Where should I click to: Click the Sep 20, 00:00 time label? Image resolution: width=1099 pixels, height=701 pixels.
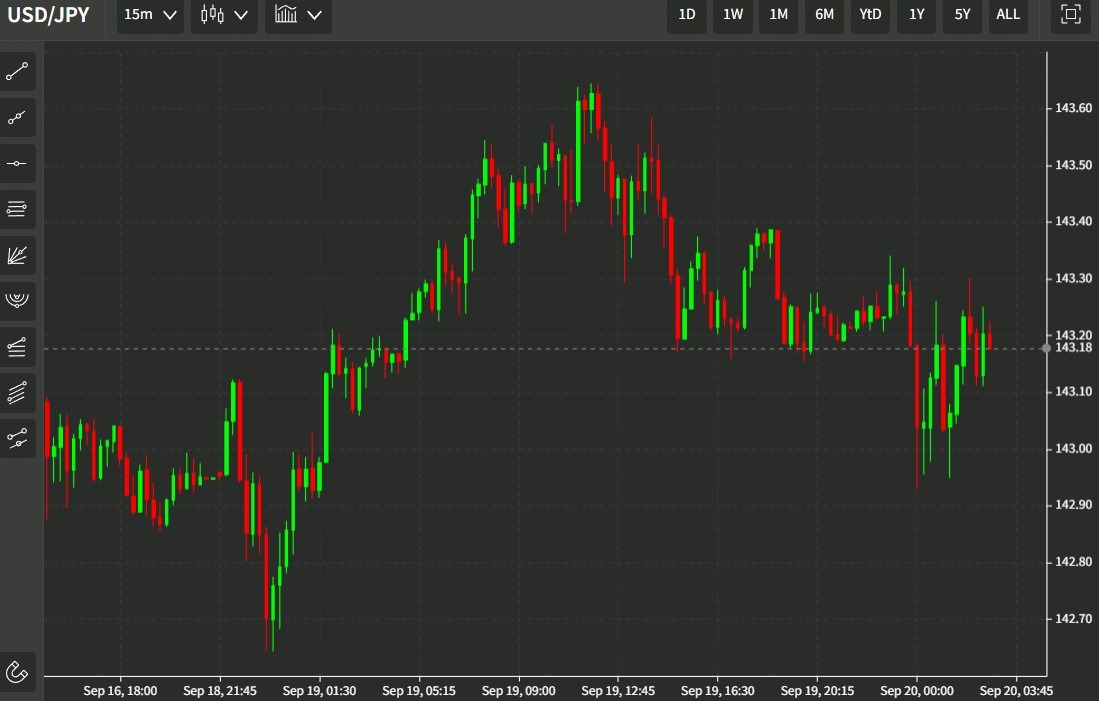coord(917,691)
